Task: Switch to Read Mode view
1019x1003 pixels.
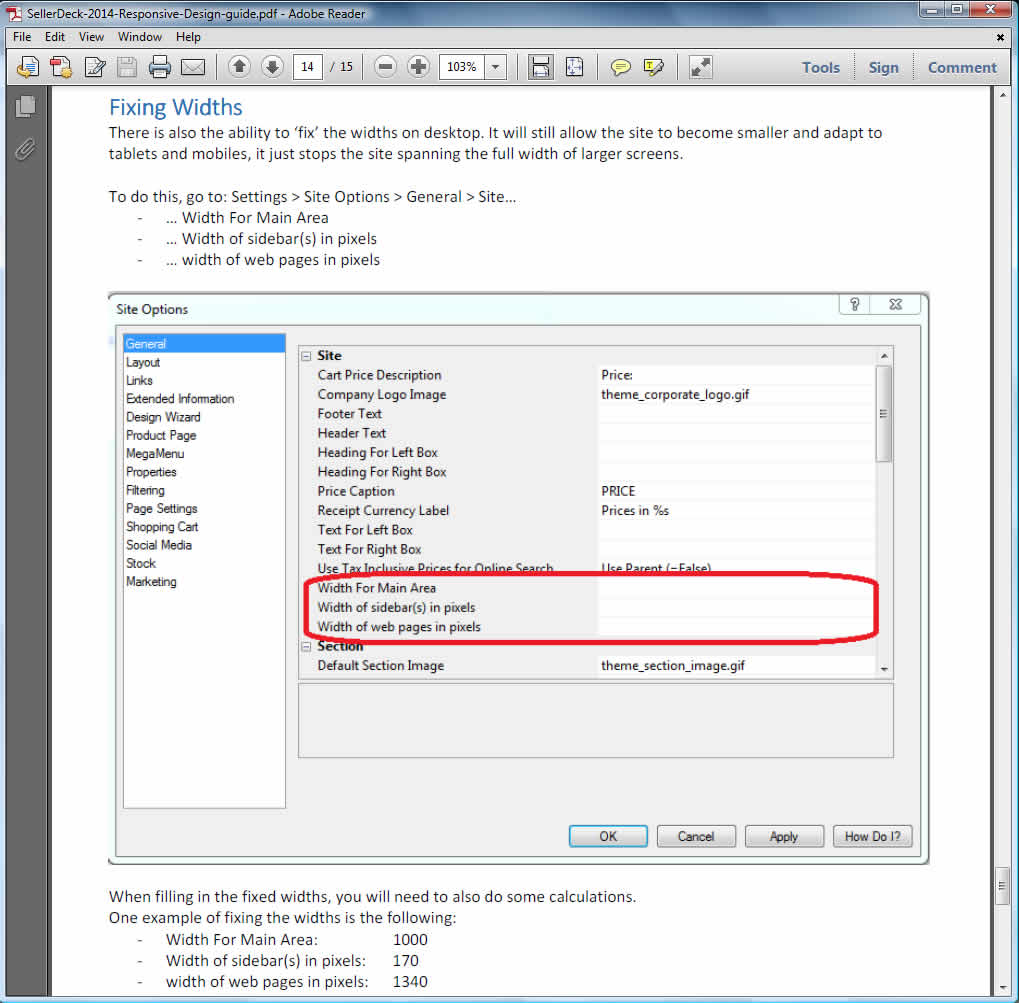Action: pos(701,67)
